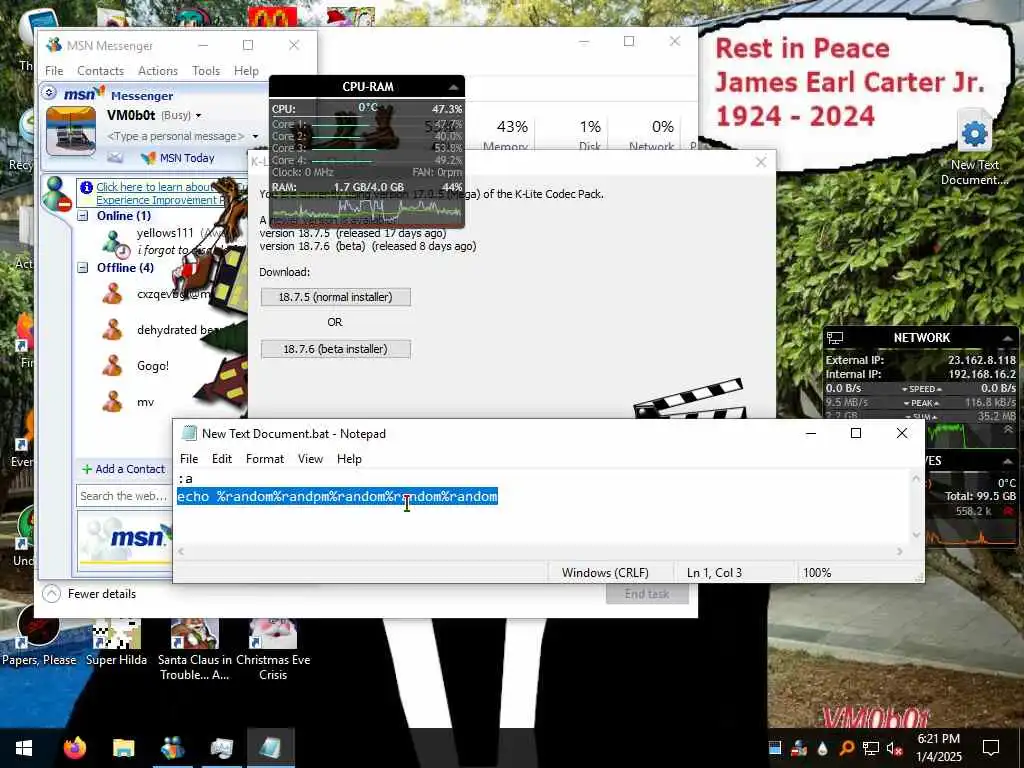Screen dimensions: 1024x768
Task: Open Notepad View menu
Action: click(x=310, y=458)
